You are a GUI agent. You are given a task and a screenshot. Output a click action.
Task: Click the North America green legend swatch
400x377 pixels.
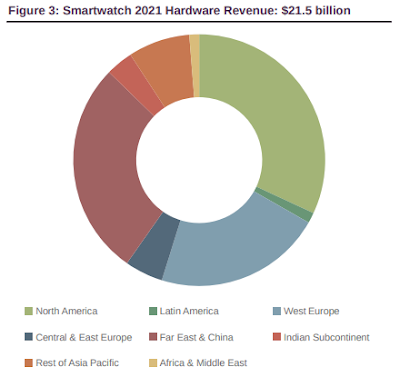click(x=29, y=311)
